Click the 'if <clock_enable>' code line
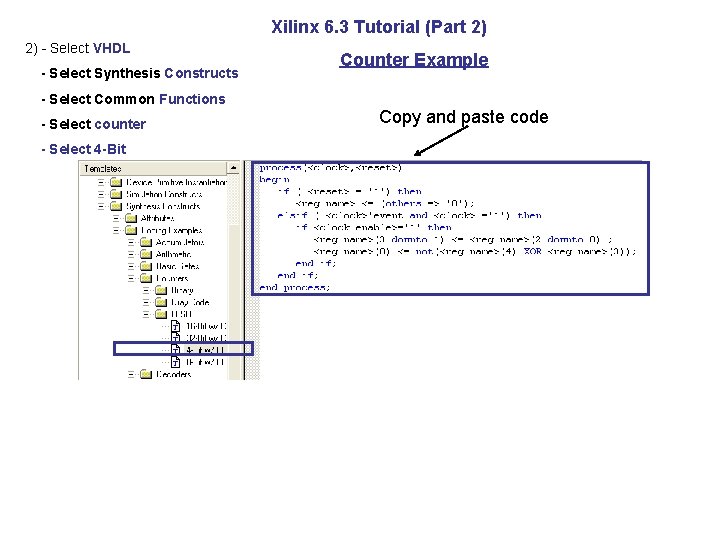Image resolution: width=720 pixels, height=540 pixels. [374, 227]
